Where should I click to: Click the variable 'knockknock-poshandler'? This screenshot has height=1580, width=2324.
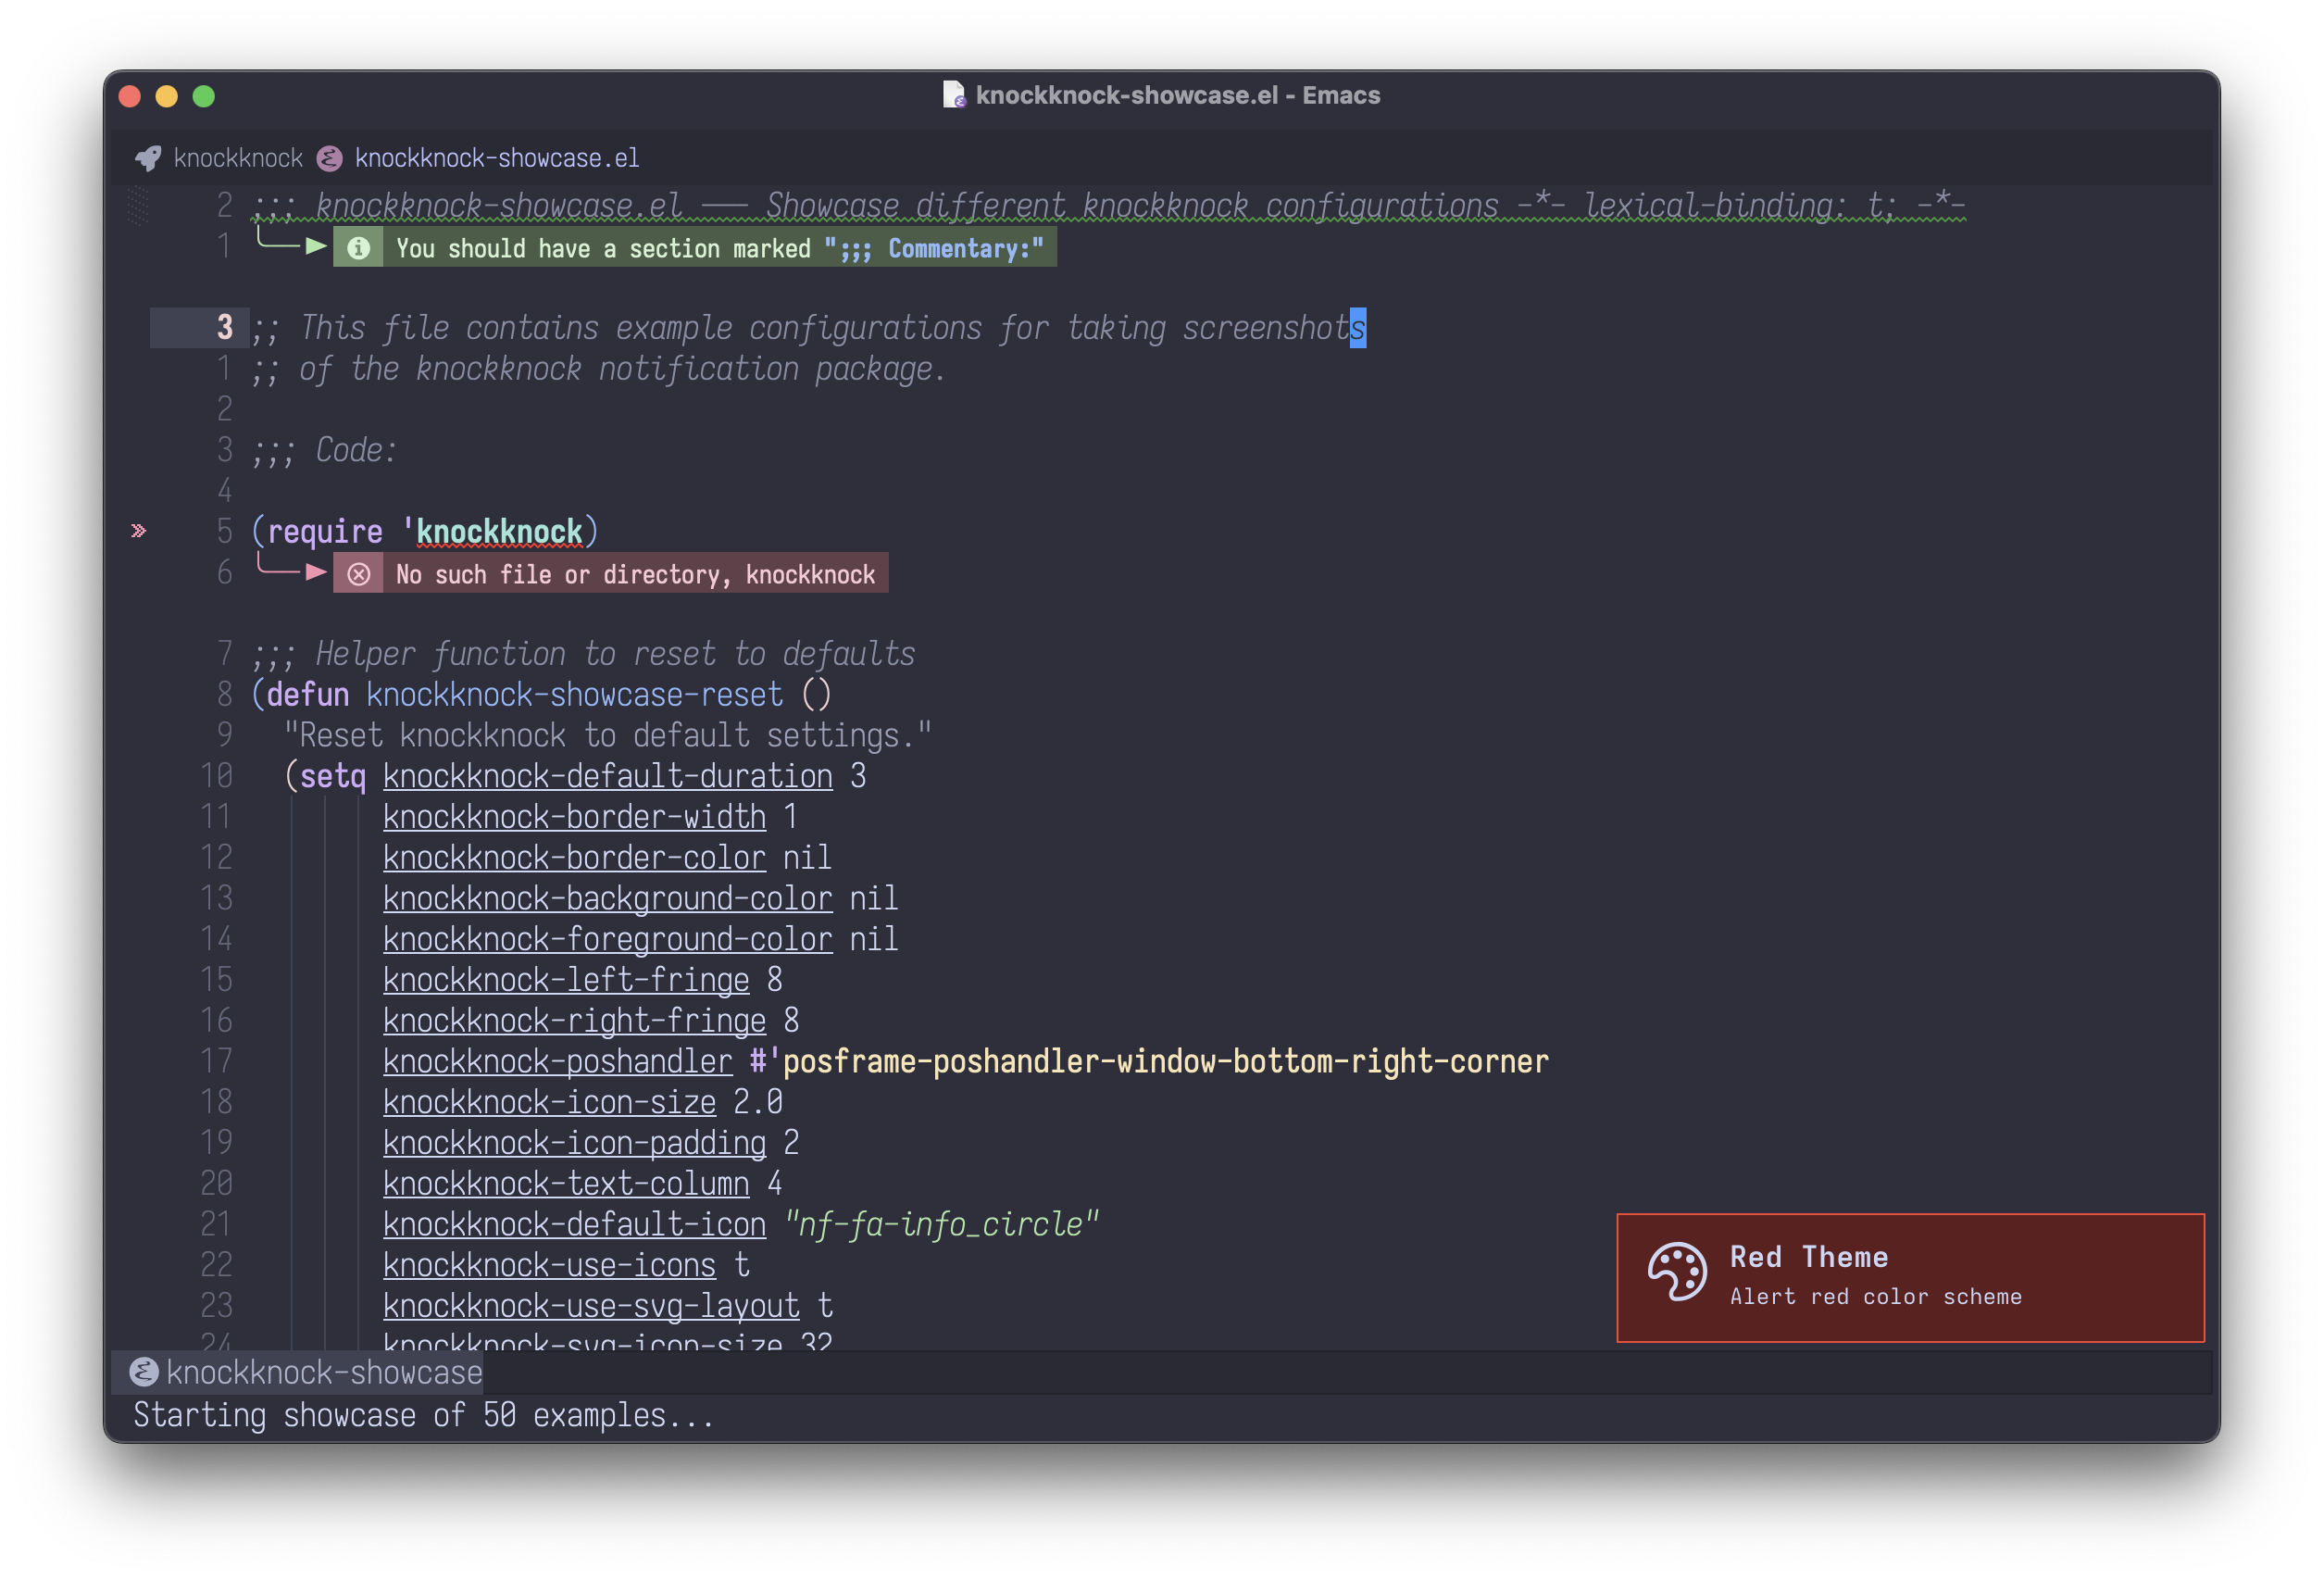click(557, 1061)
